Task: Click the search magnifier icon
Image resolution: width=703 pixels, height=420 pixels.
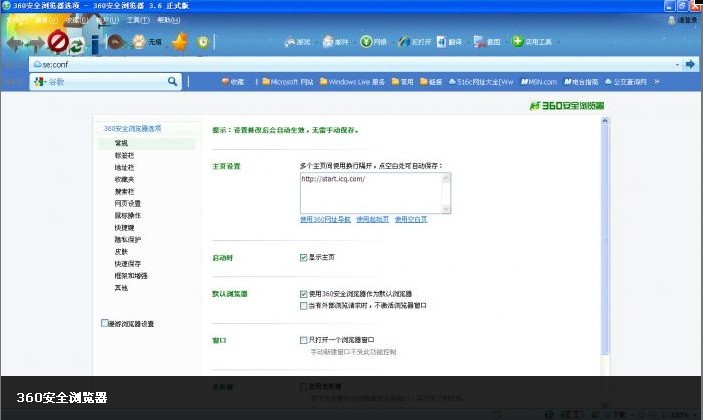Action: [x=173, y=81]
